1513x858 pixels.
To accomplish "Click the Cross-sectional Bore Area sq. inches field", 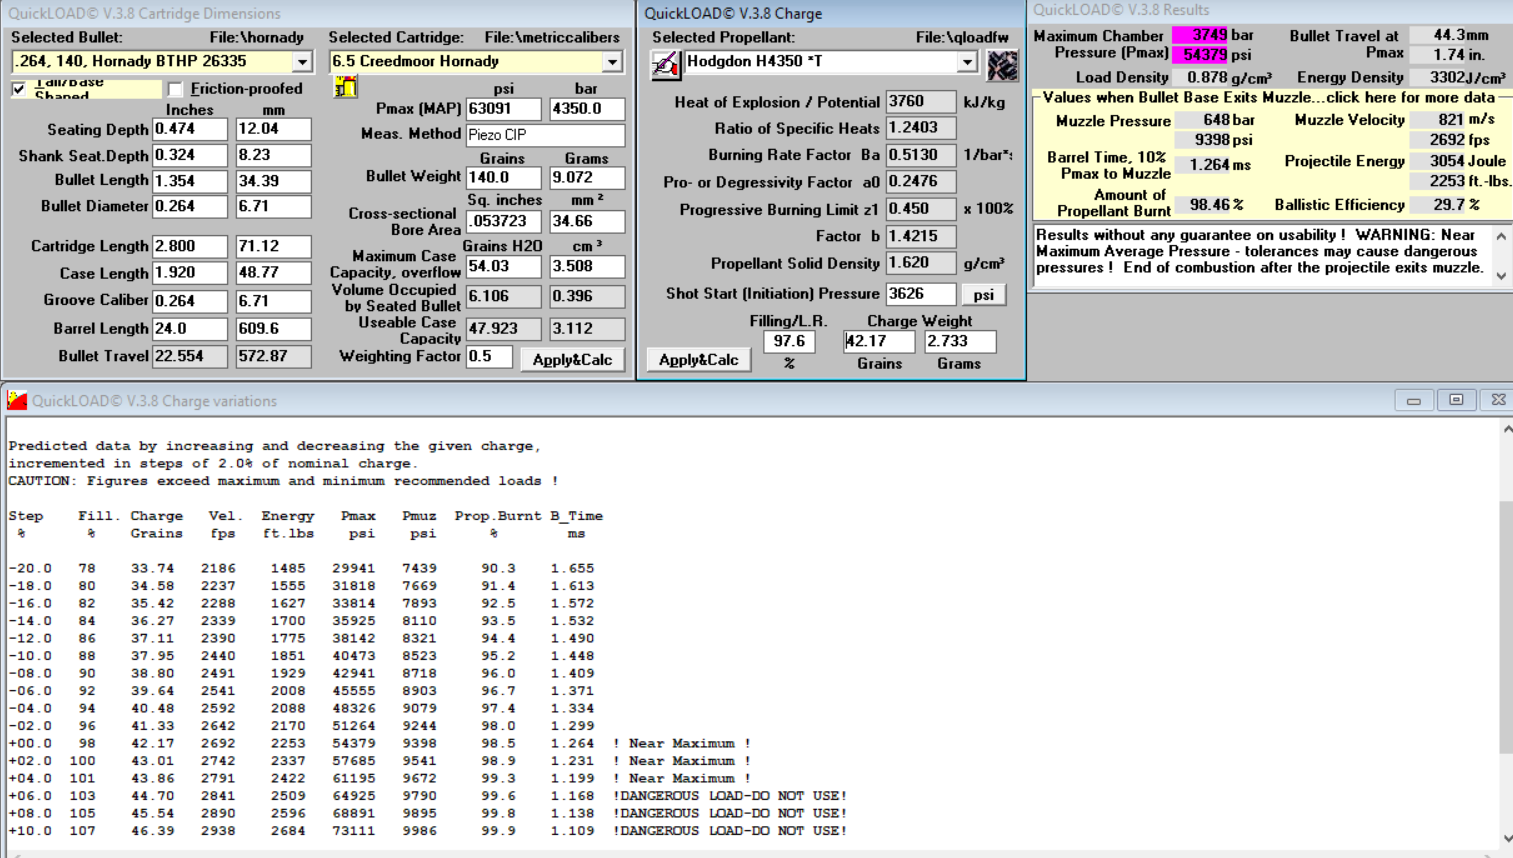I will pyautogui.click(x=504, y=221).
